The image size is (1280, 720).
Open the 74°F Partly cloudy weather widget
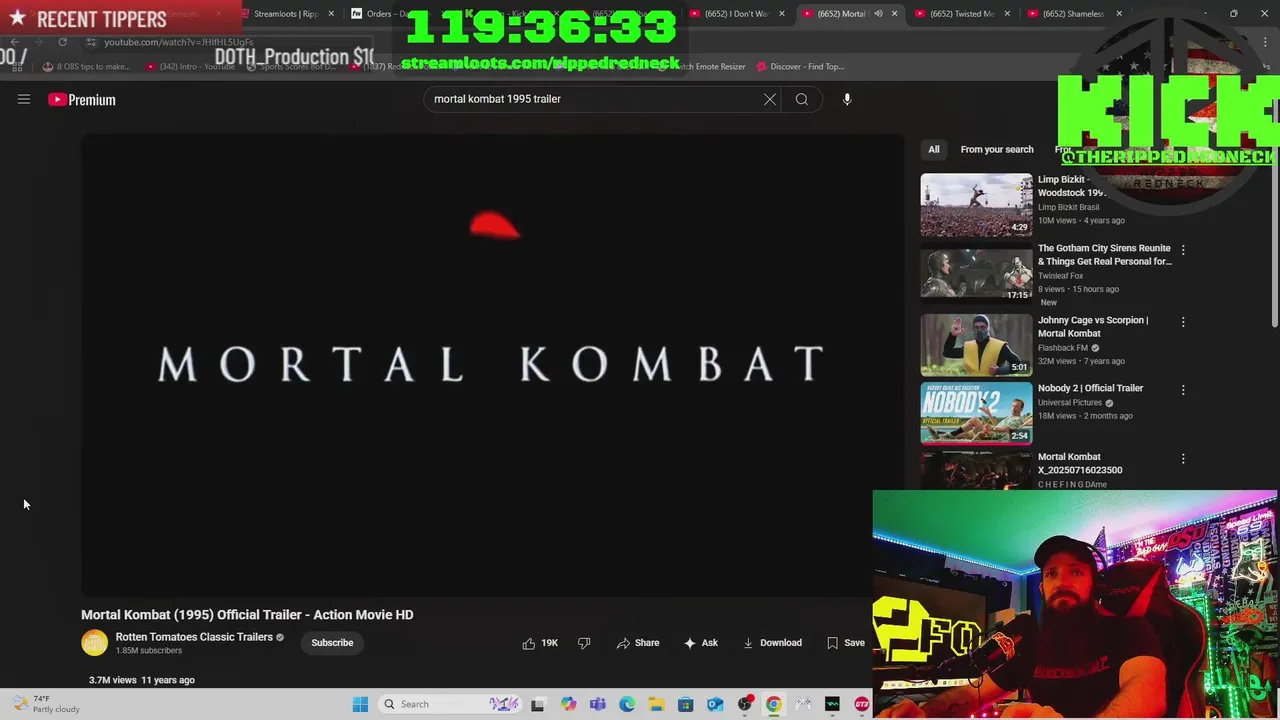pos(45,704)
